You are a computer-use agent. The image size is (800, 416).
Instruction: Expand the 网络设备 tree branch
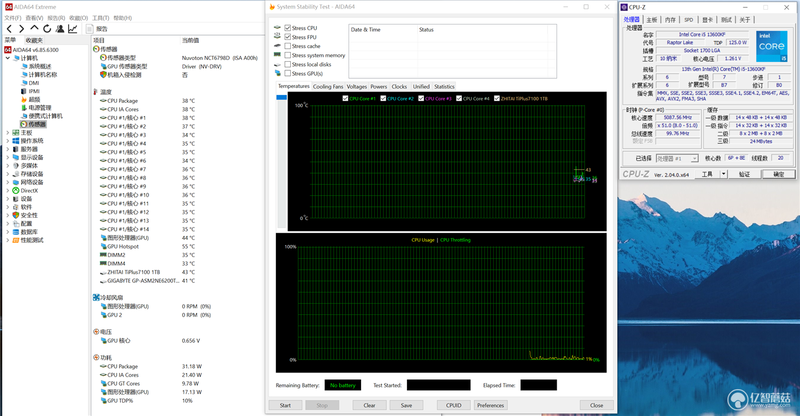click(x=8, y=182)
